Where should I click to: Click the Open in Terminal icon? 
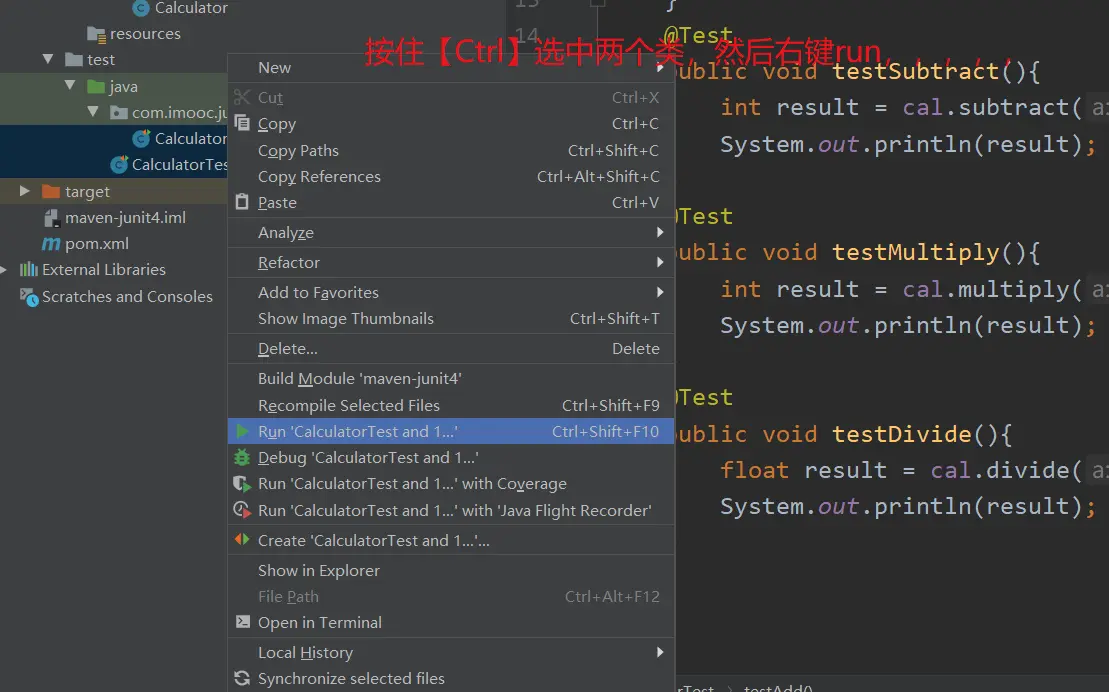(241, 622)
